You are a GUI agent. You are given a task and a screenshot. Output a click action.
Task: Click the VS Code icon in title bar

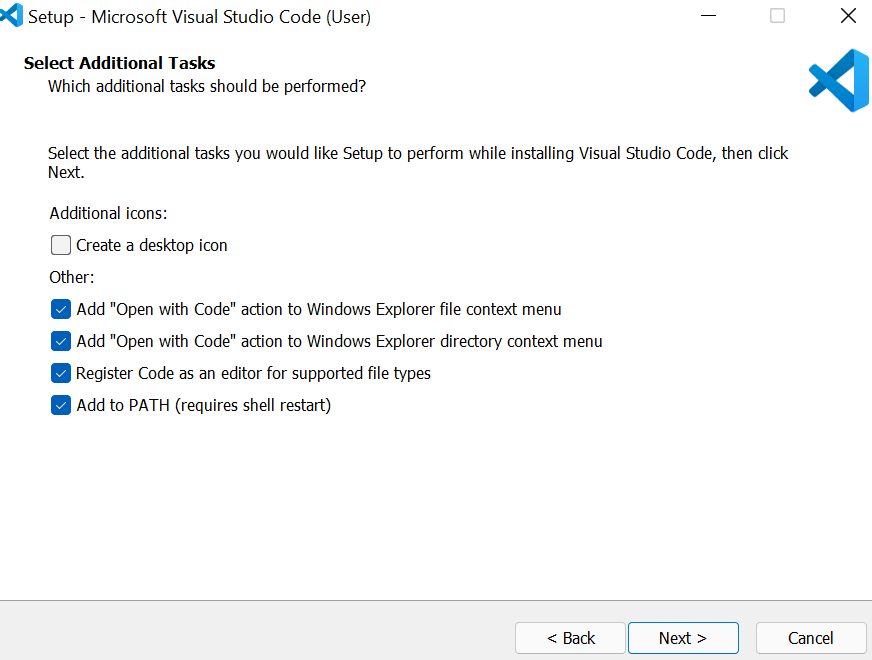[x=11, y=15]
